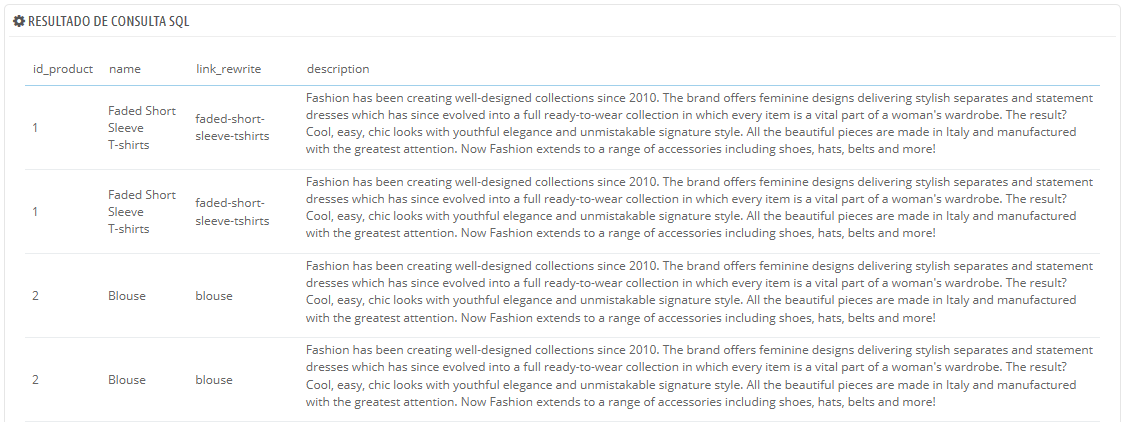The height and width of the screenshot is (422, 1125).
Task: Select first row's id_product value 1
Action: 35,128
